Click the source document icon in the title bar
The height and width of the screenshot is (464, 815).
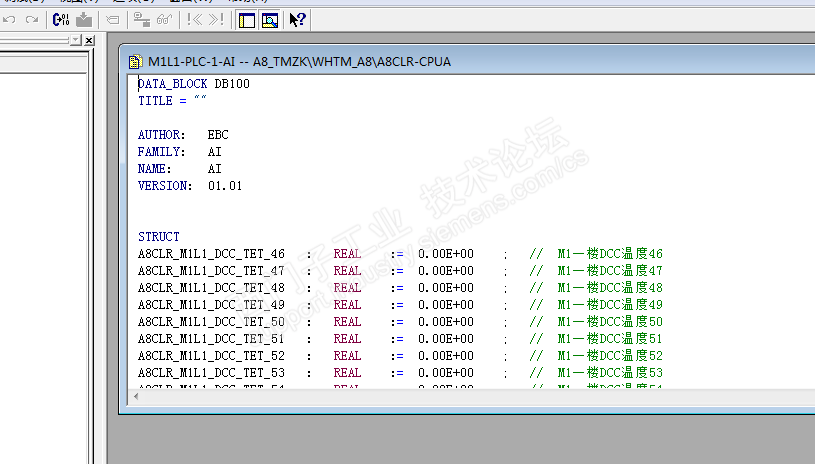(135, 62)
